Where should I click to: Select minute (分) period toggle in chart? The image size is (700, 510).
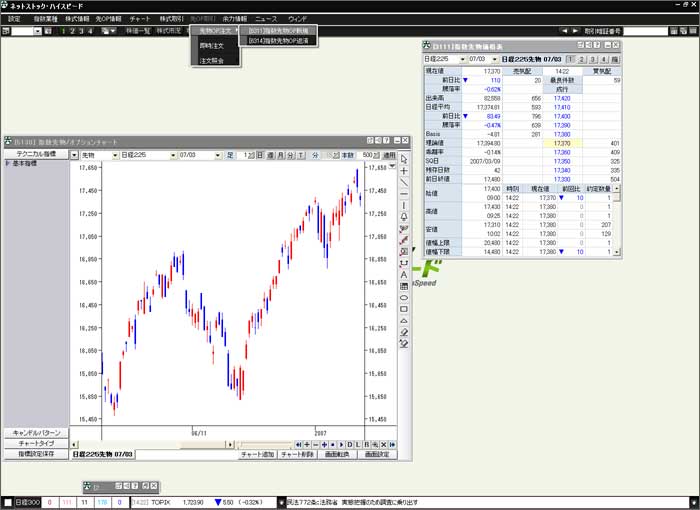pyautogui.click(x=291, y=155)
